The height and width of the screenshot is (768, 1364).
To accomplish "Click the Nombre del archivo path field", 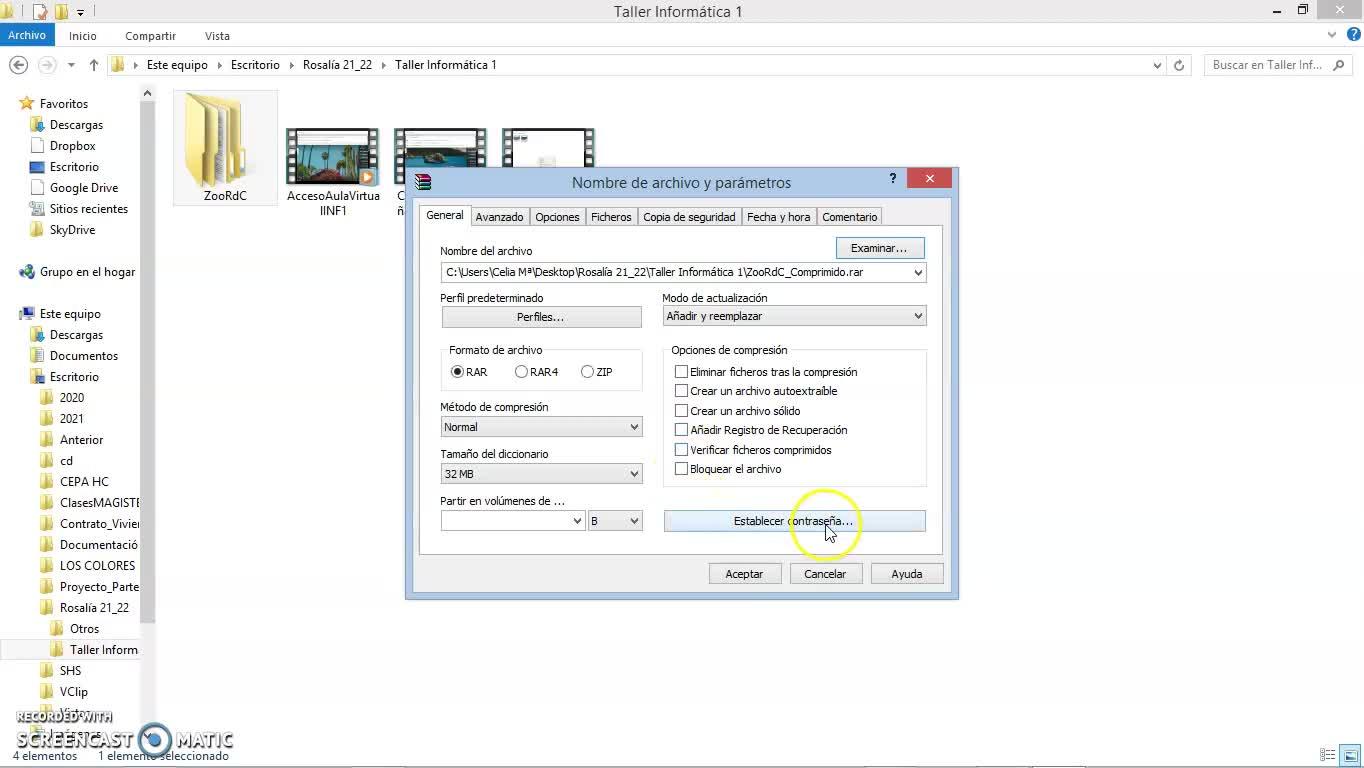I will point(683,272).
